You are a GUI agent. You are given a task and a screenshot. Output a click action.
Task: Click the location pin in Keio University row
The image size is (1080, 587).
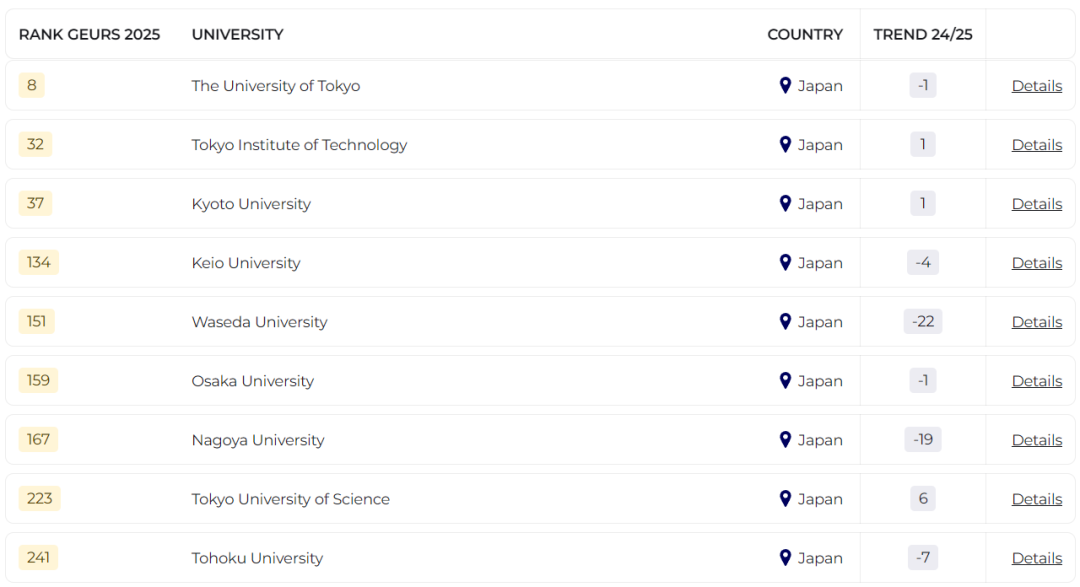click(785, 262)
